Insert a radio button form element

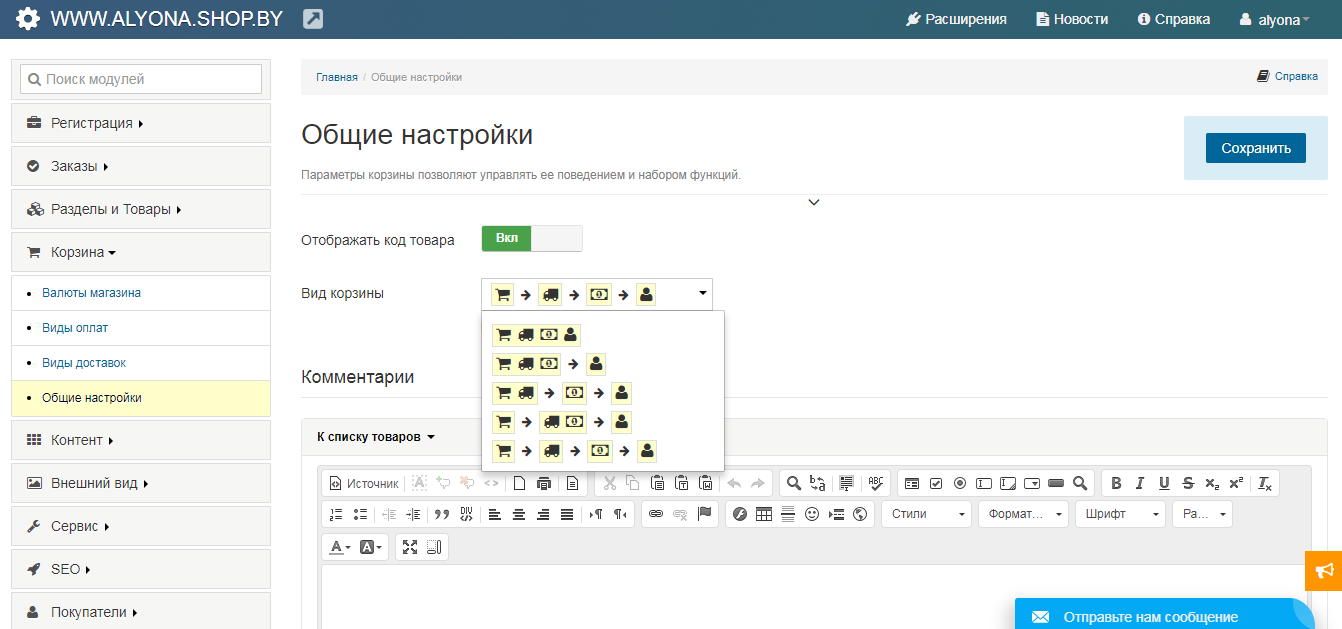click(x=960, y=484)
